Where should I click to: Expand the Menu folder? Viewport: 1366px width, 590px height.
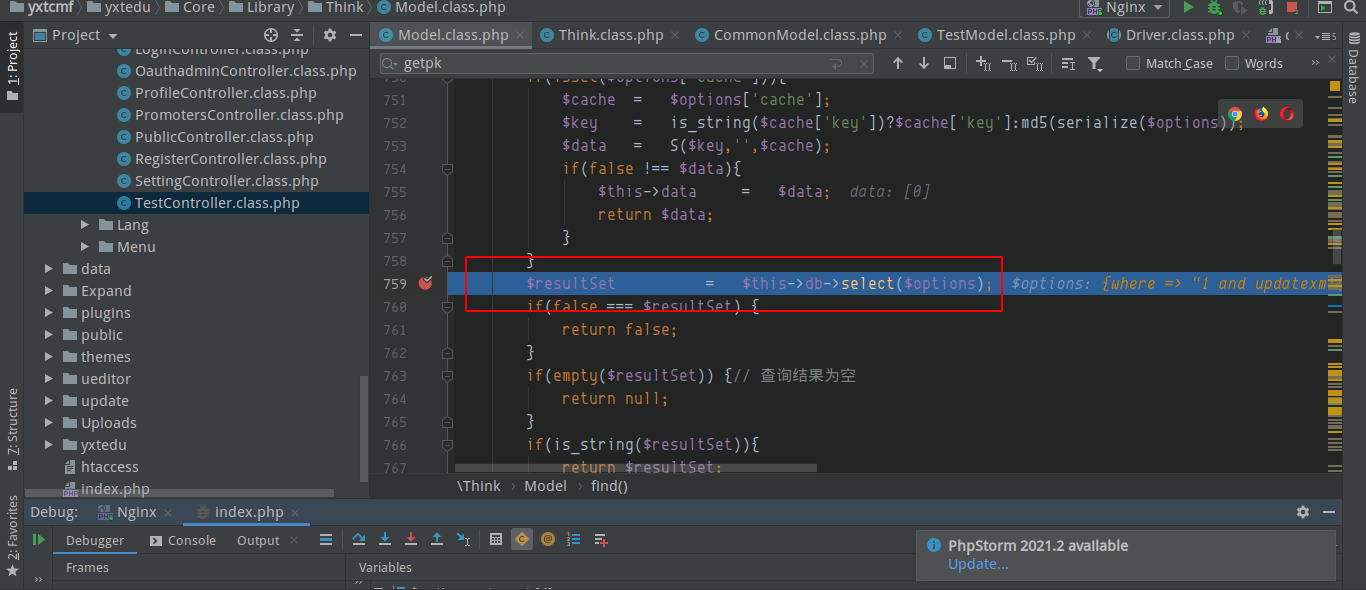pyautogui.click(x=86, y=247)
